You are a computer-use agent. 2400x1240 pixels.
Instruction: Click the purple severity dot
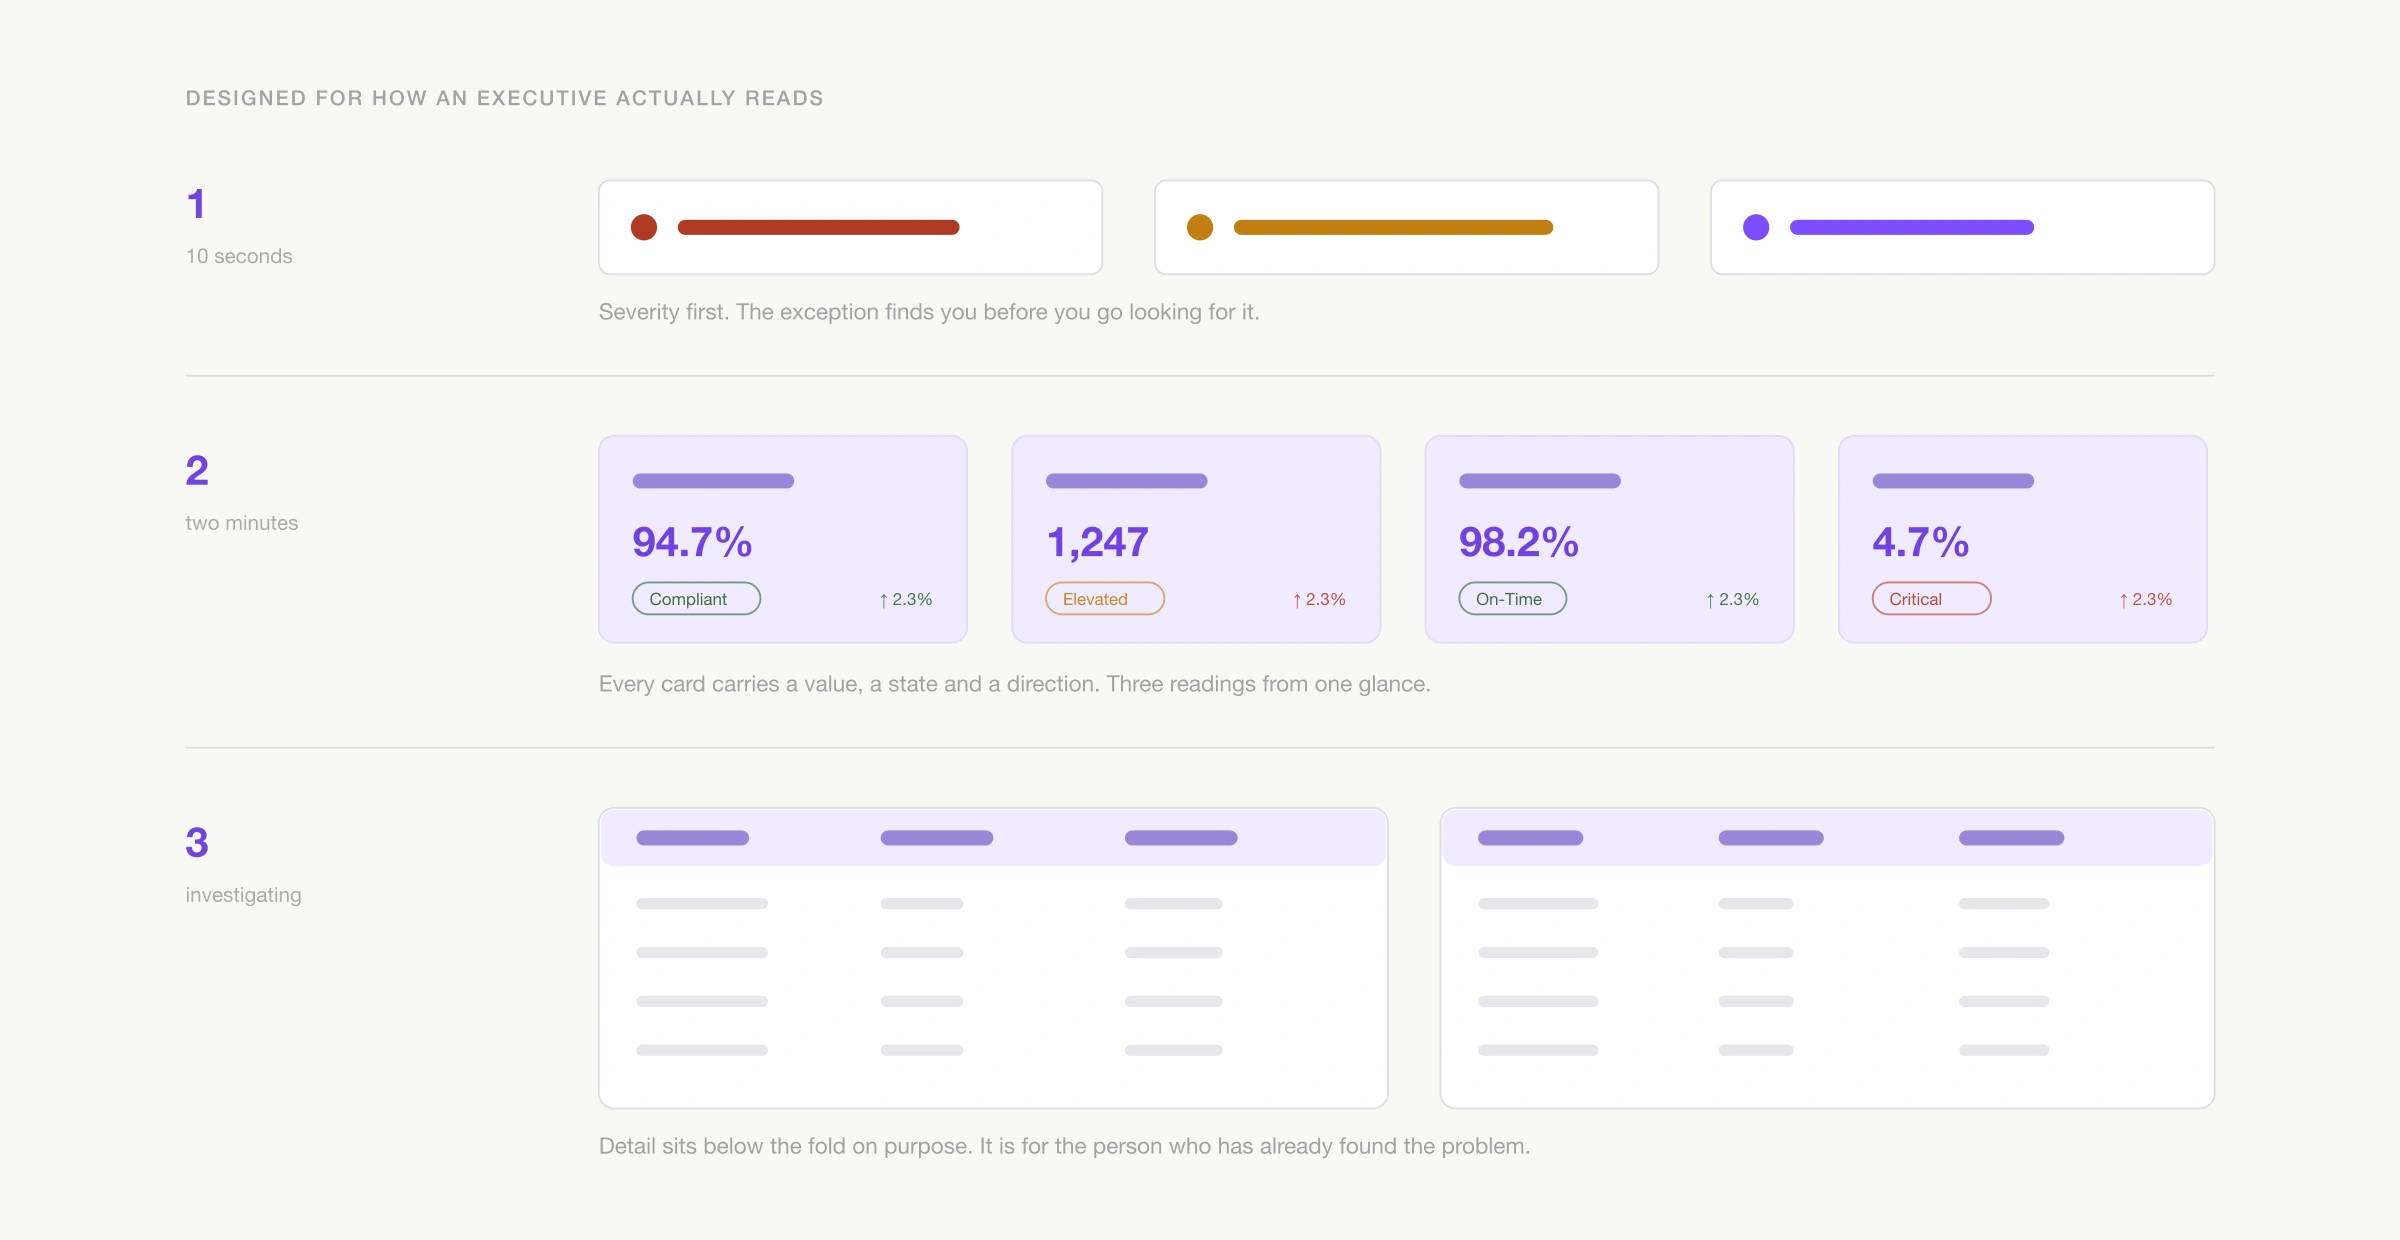click(1756, 228)
